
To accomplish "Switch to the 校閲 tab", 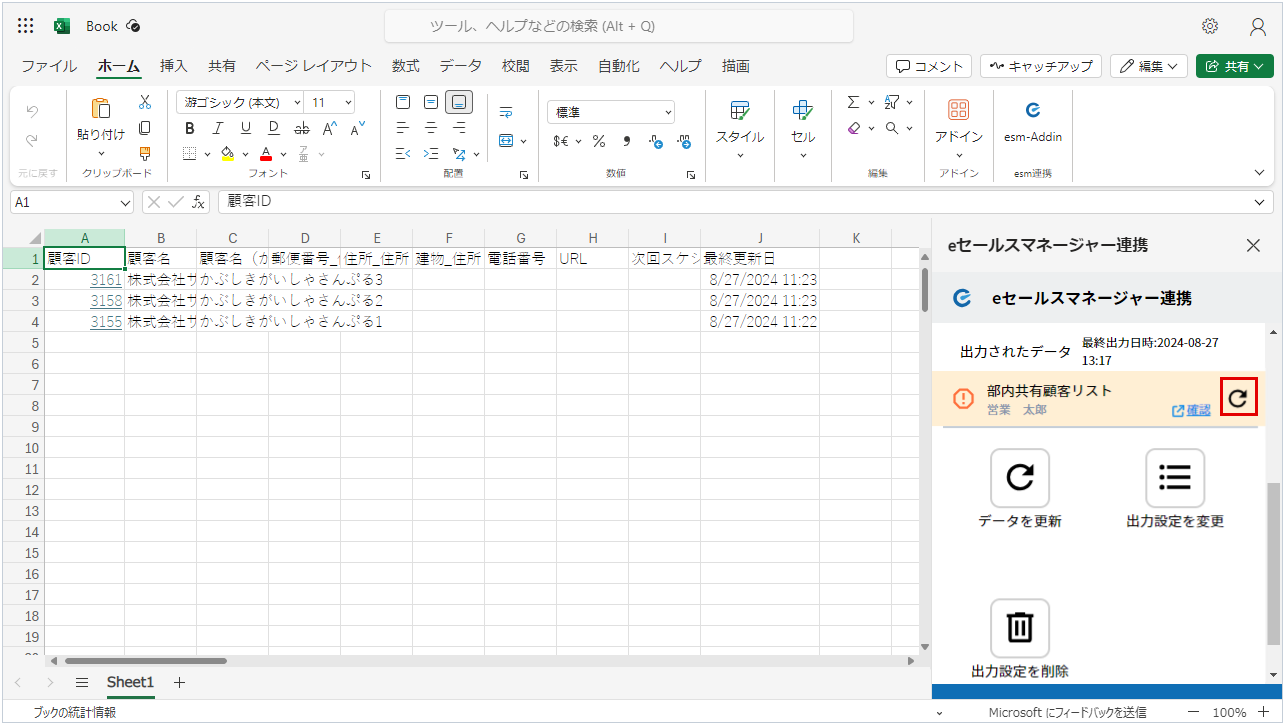I will 516,66.
